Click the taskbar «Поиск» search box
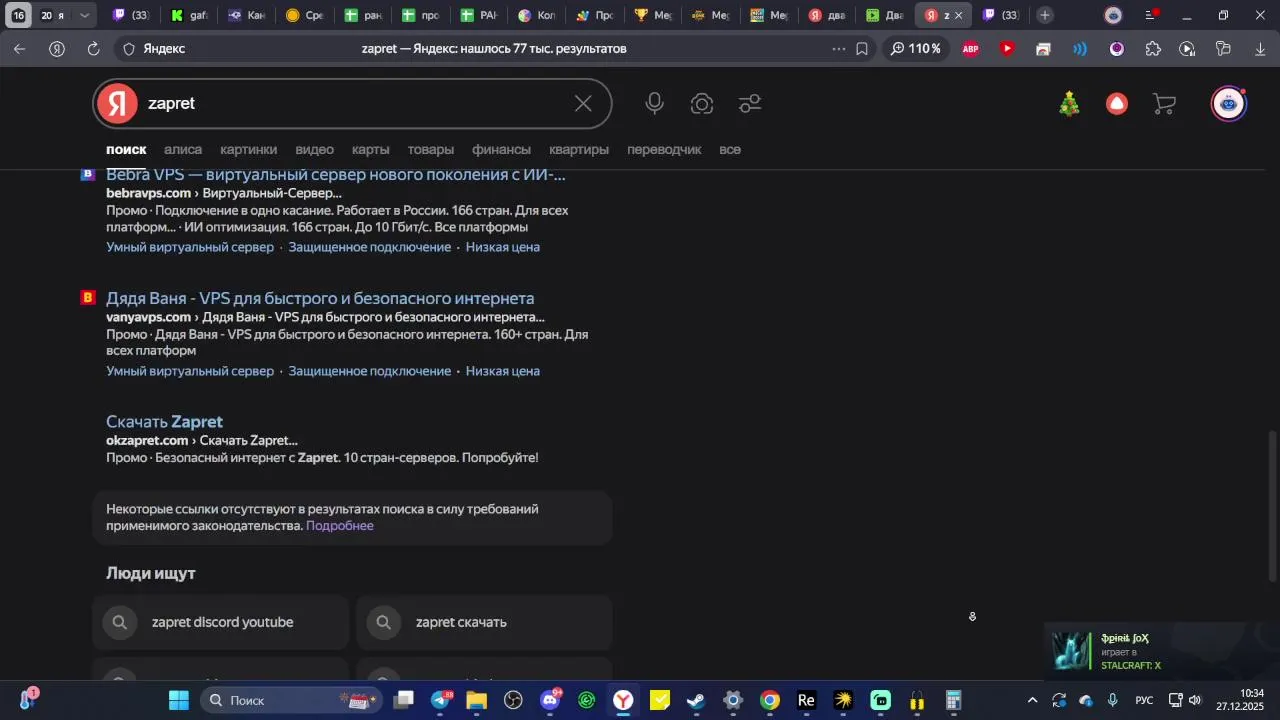Screen dimensions: 1280x720 (x=290, y=700)
